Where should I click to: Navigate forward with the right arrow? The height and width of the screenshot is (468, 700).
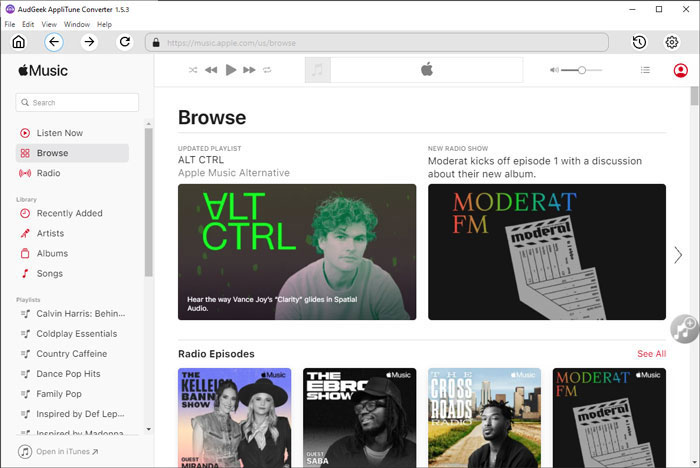89,42
